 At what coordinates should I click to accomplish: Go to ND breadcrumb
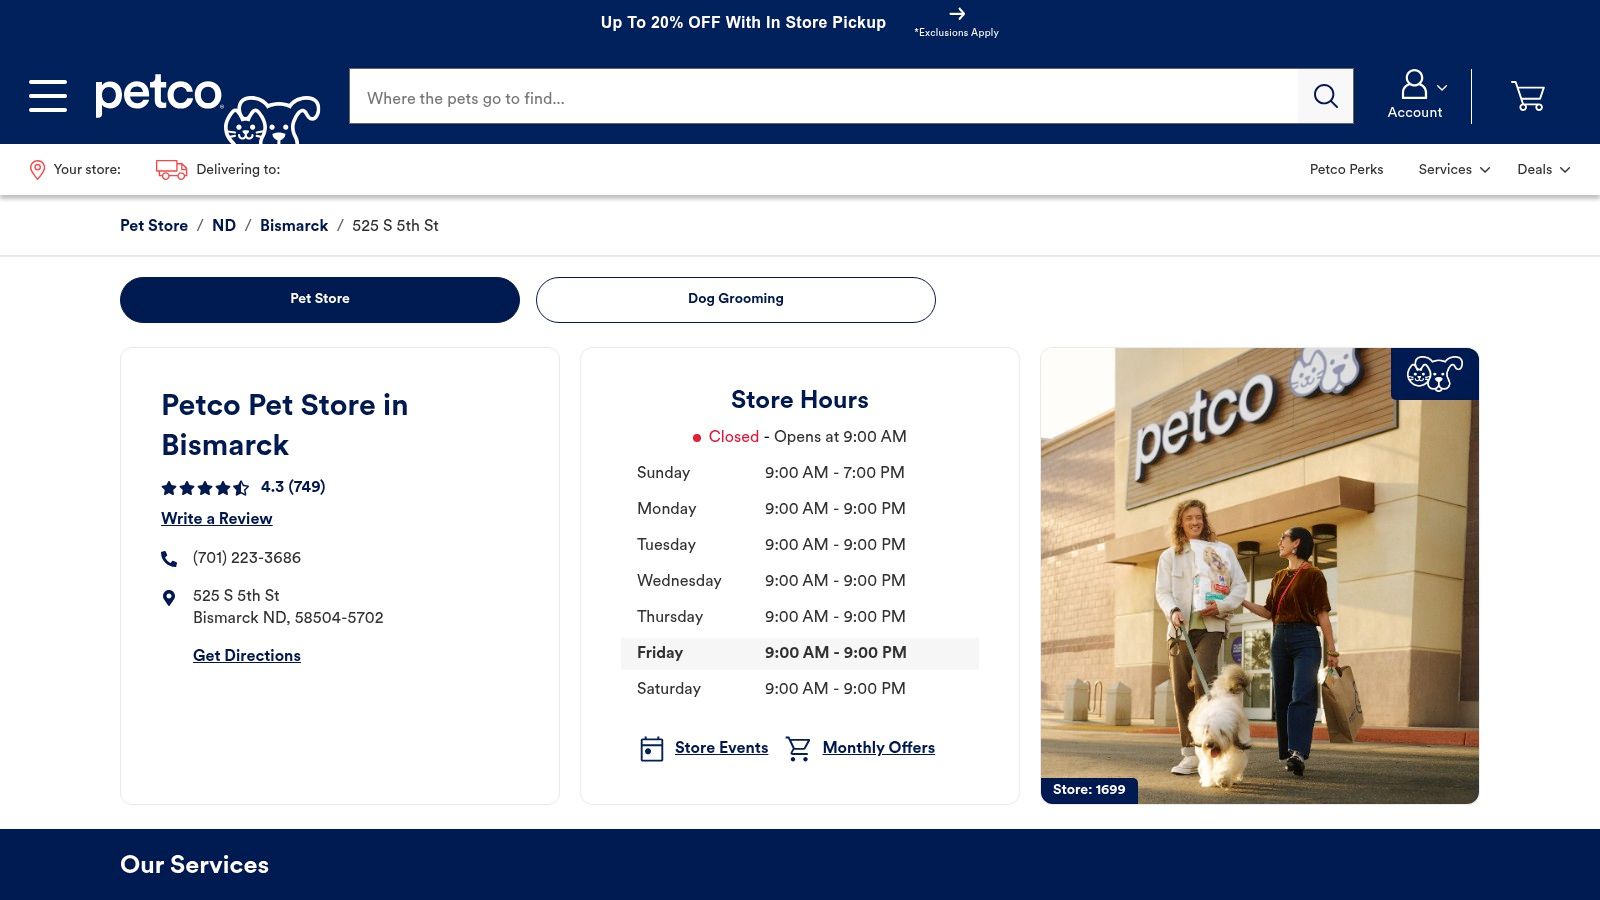(x=224, y=226)
